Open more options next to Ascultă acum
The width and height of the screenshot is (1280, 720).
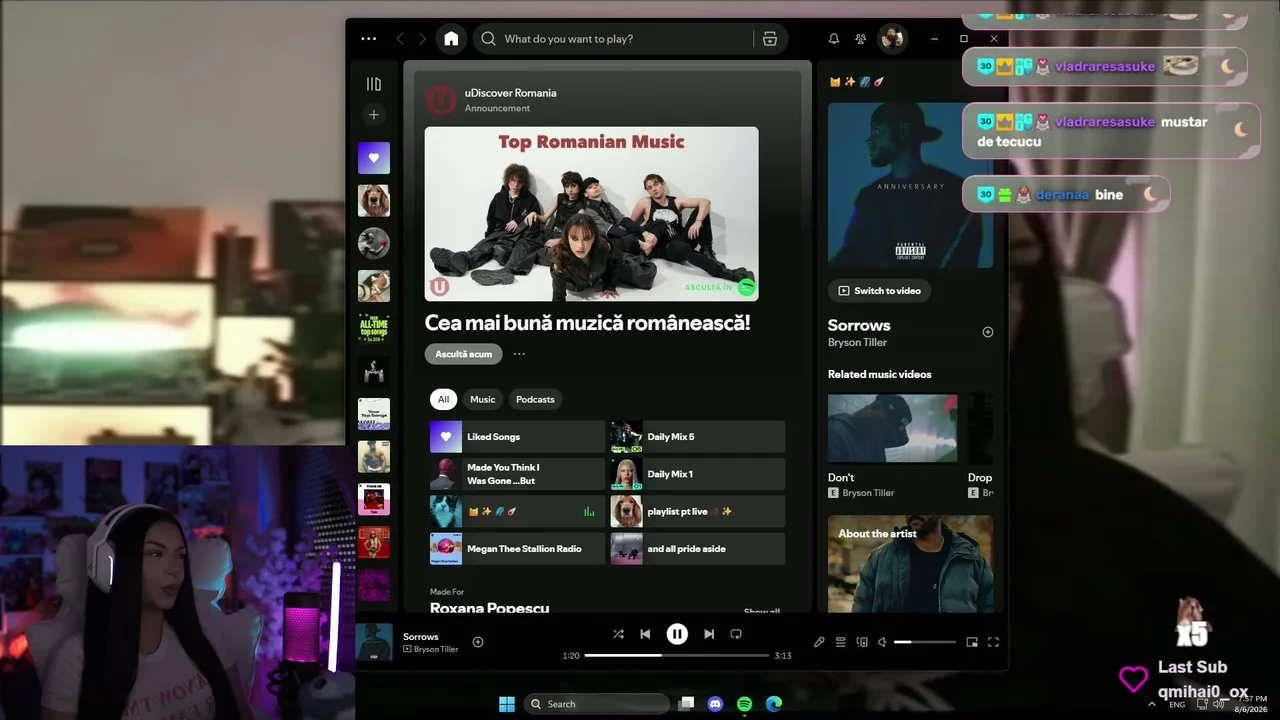tap(519, 354)
